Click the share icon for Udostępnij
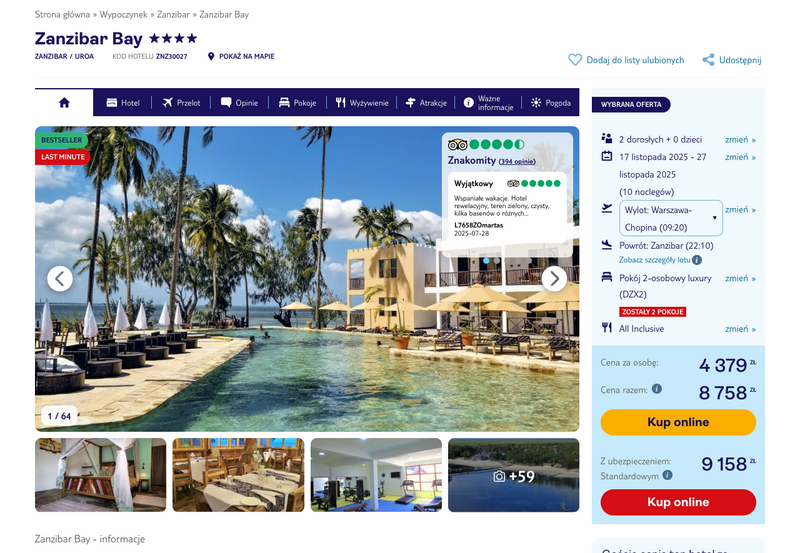This screenshot has height=553, width=800. 708,60
